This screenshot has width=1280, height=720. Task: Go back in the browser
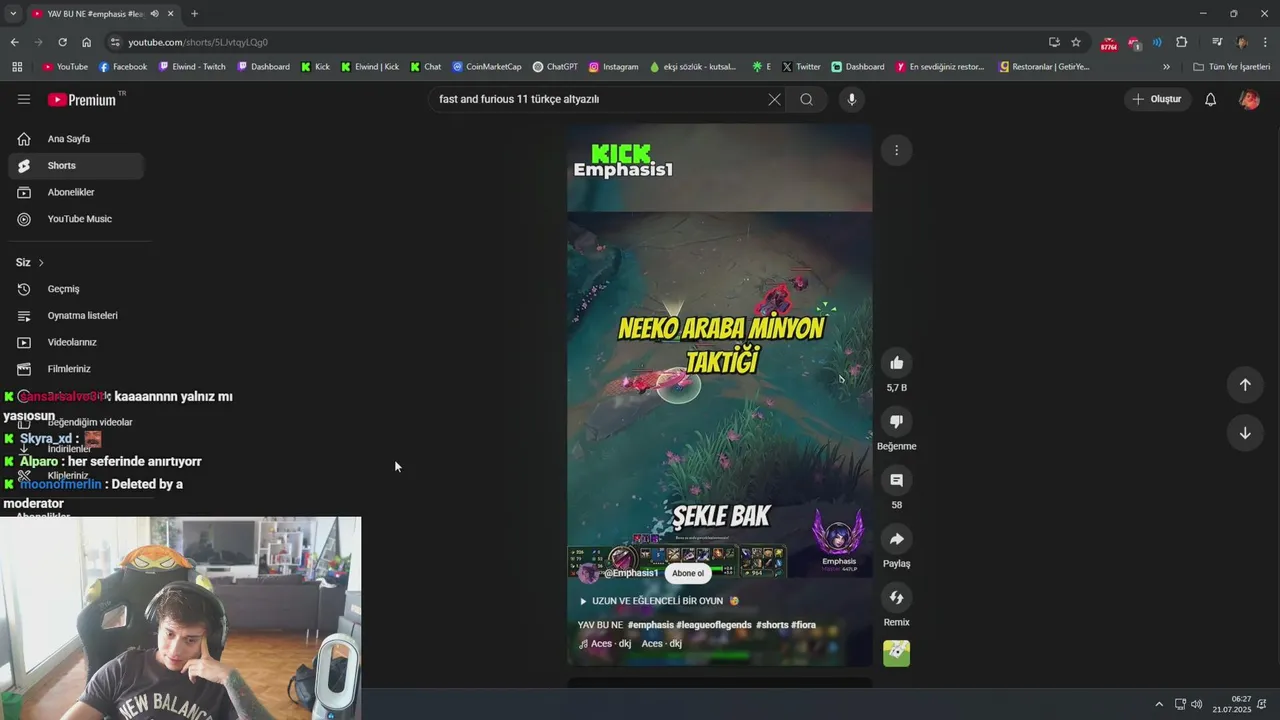tap(14, 42)
